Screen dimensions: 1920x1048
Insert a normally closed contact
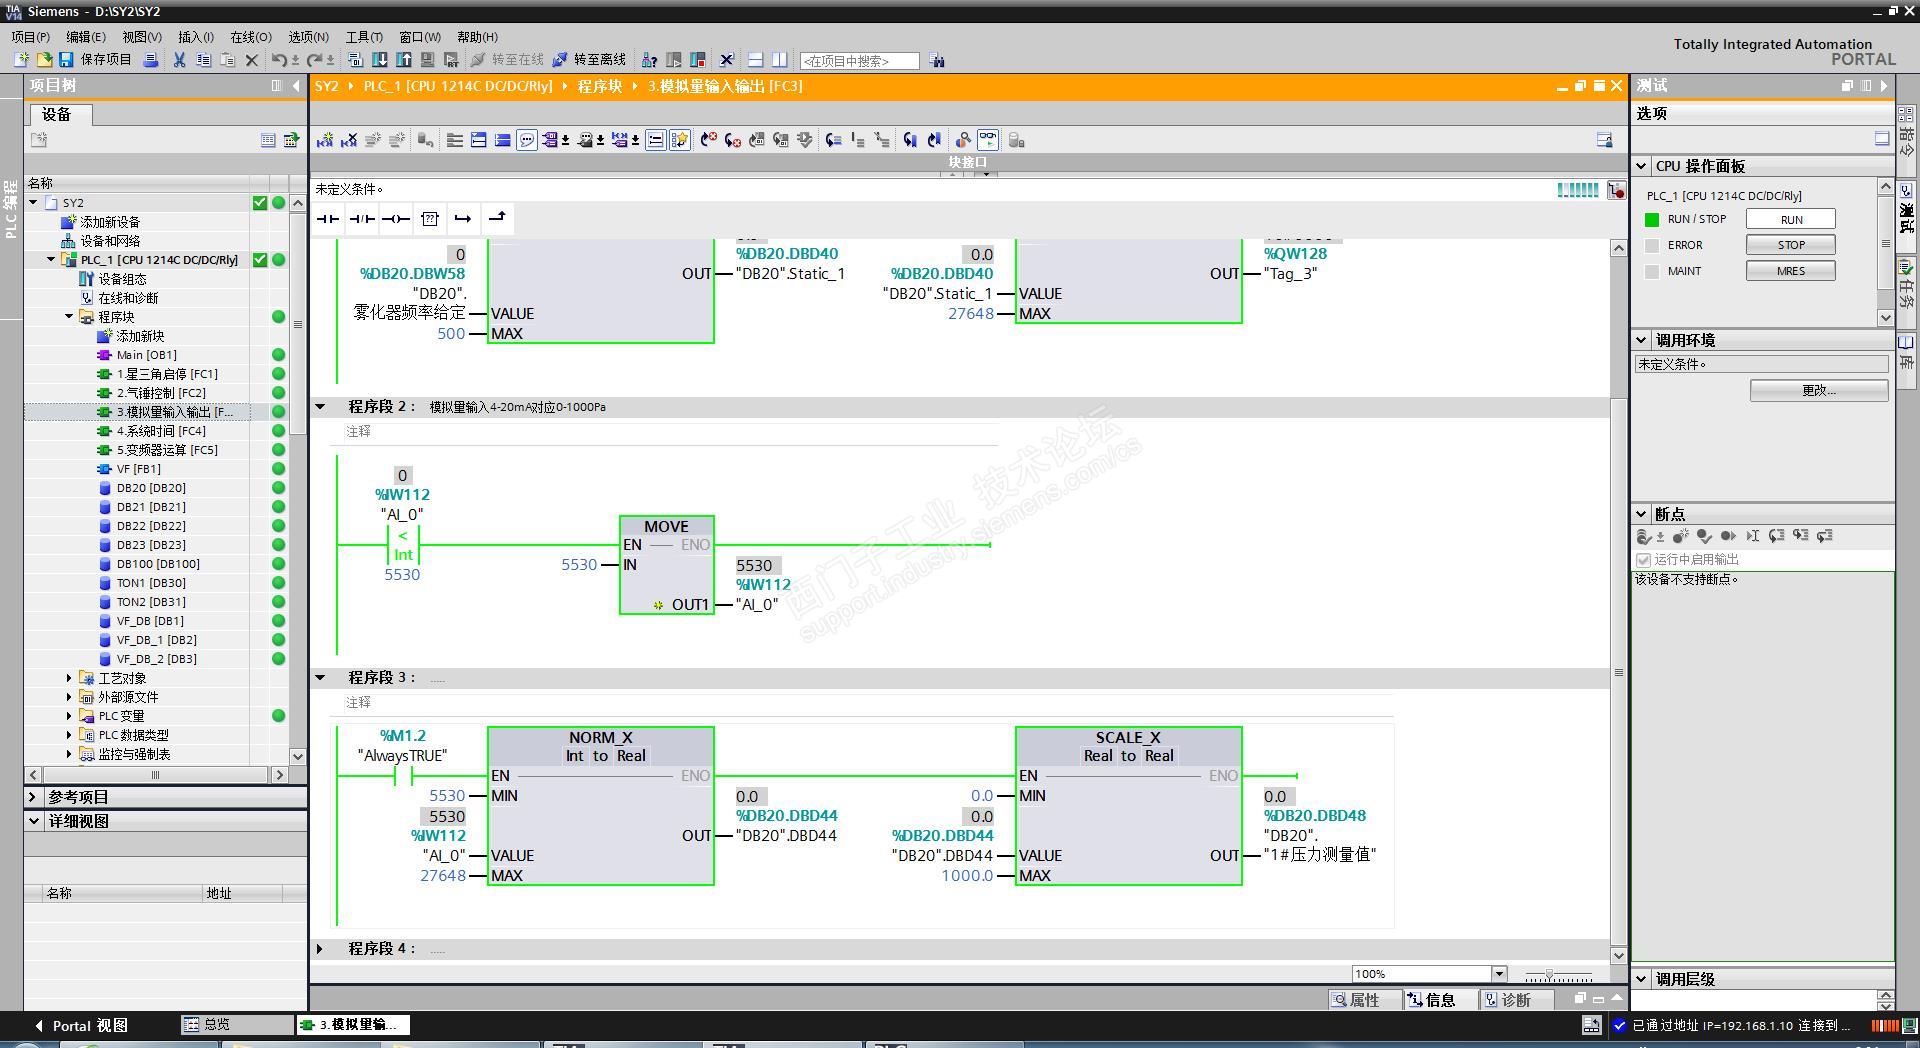pyautogui.click(x=361, y=218)
